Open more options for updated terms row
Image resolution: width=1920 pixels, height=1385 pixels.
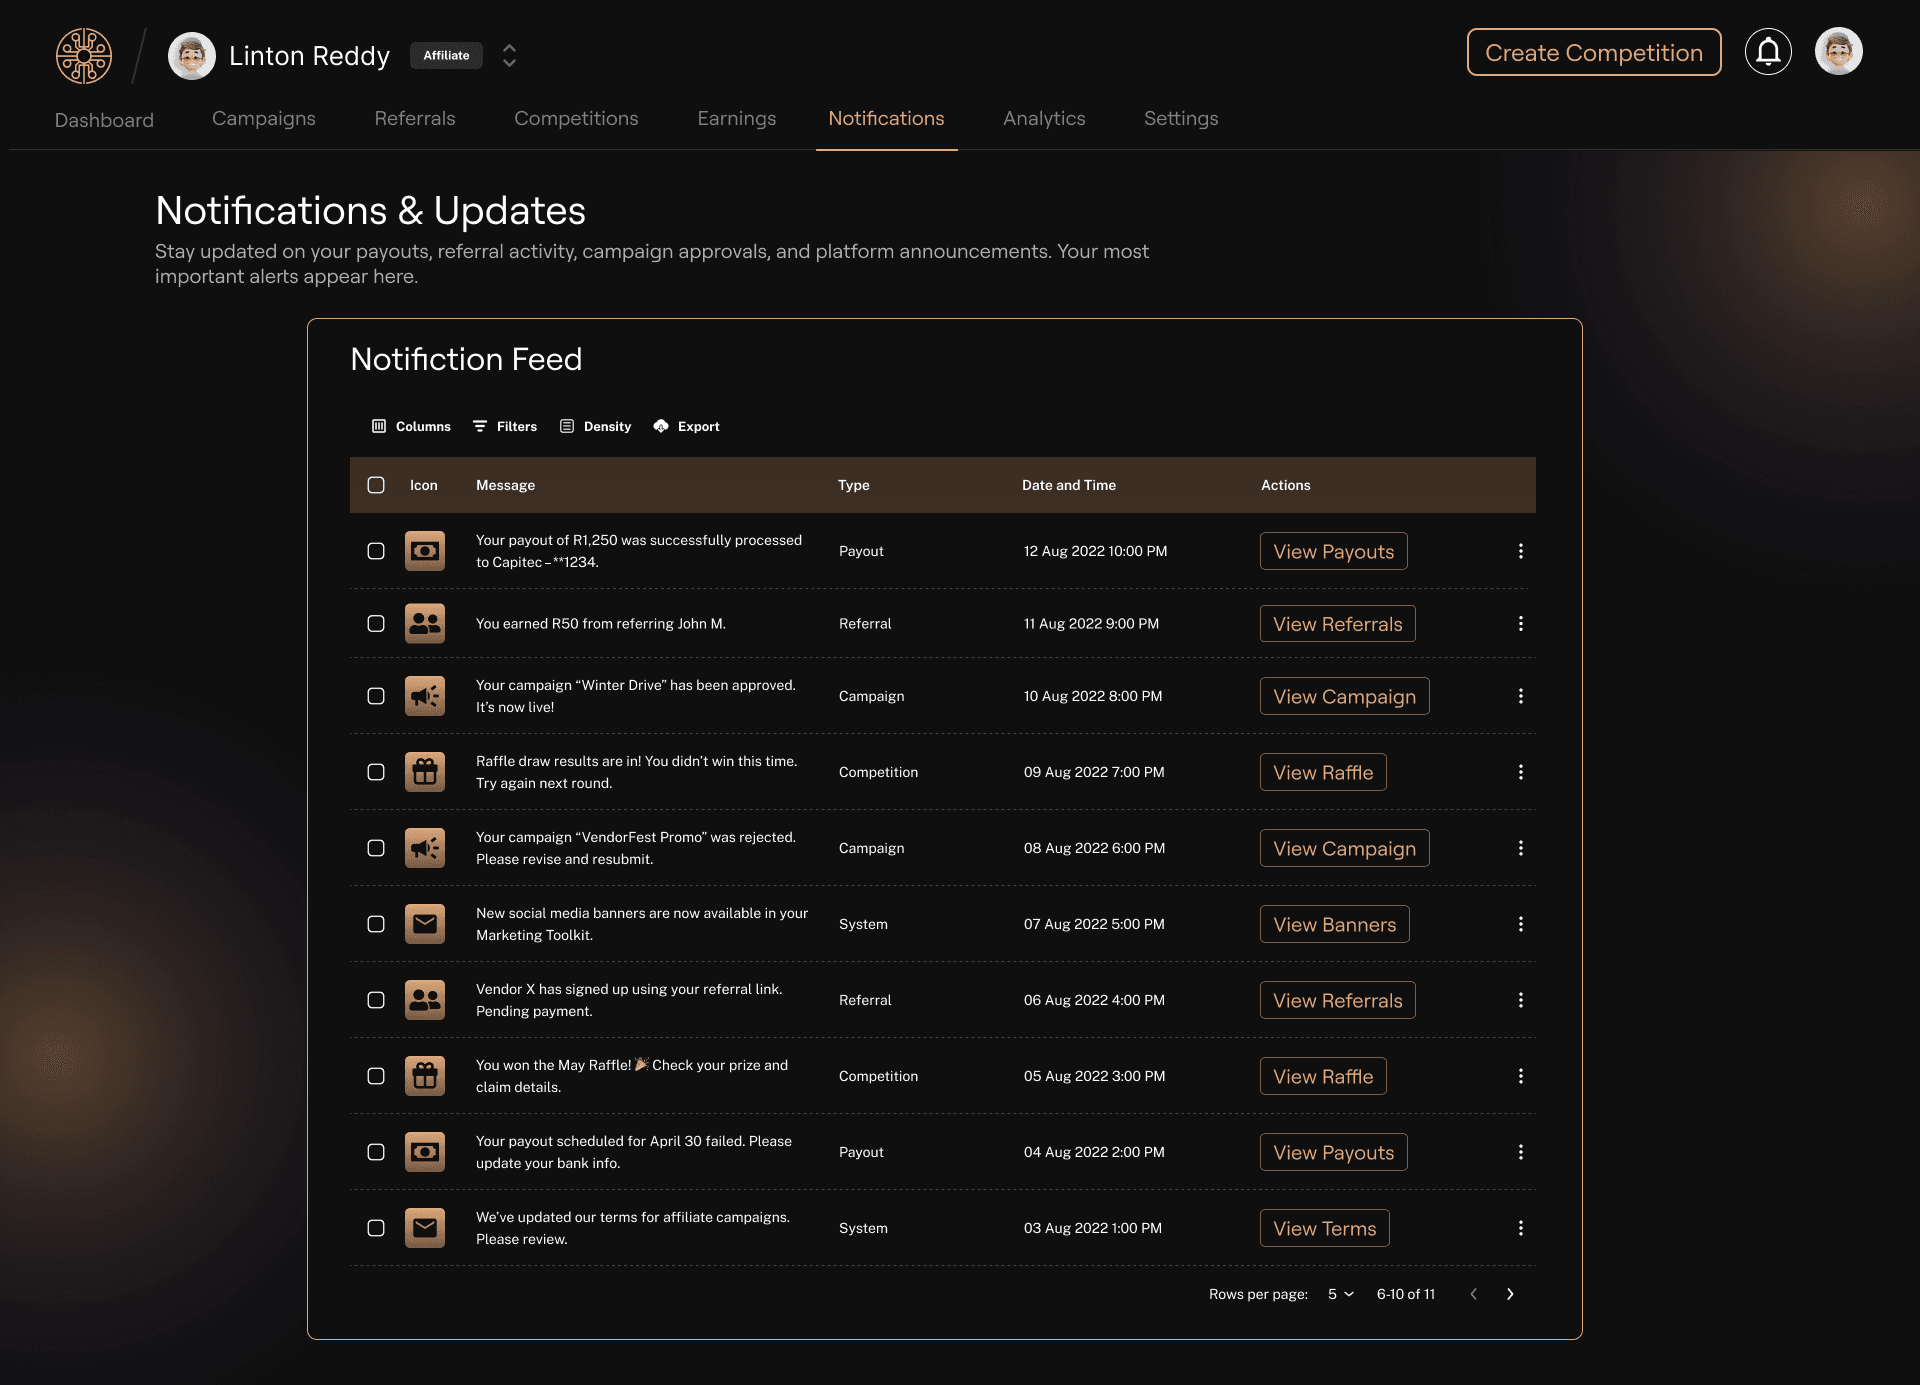pos(1521,1228)
